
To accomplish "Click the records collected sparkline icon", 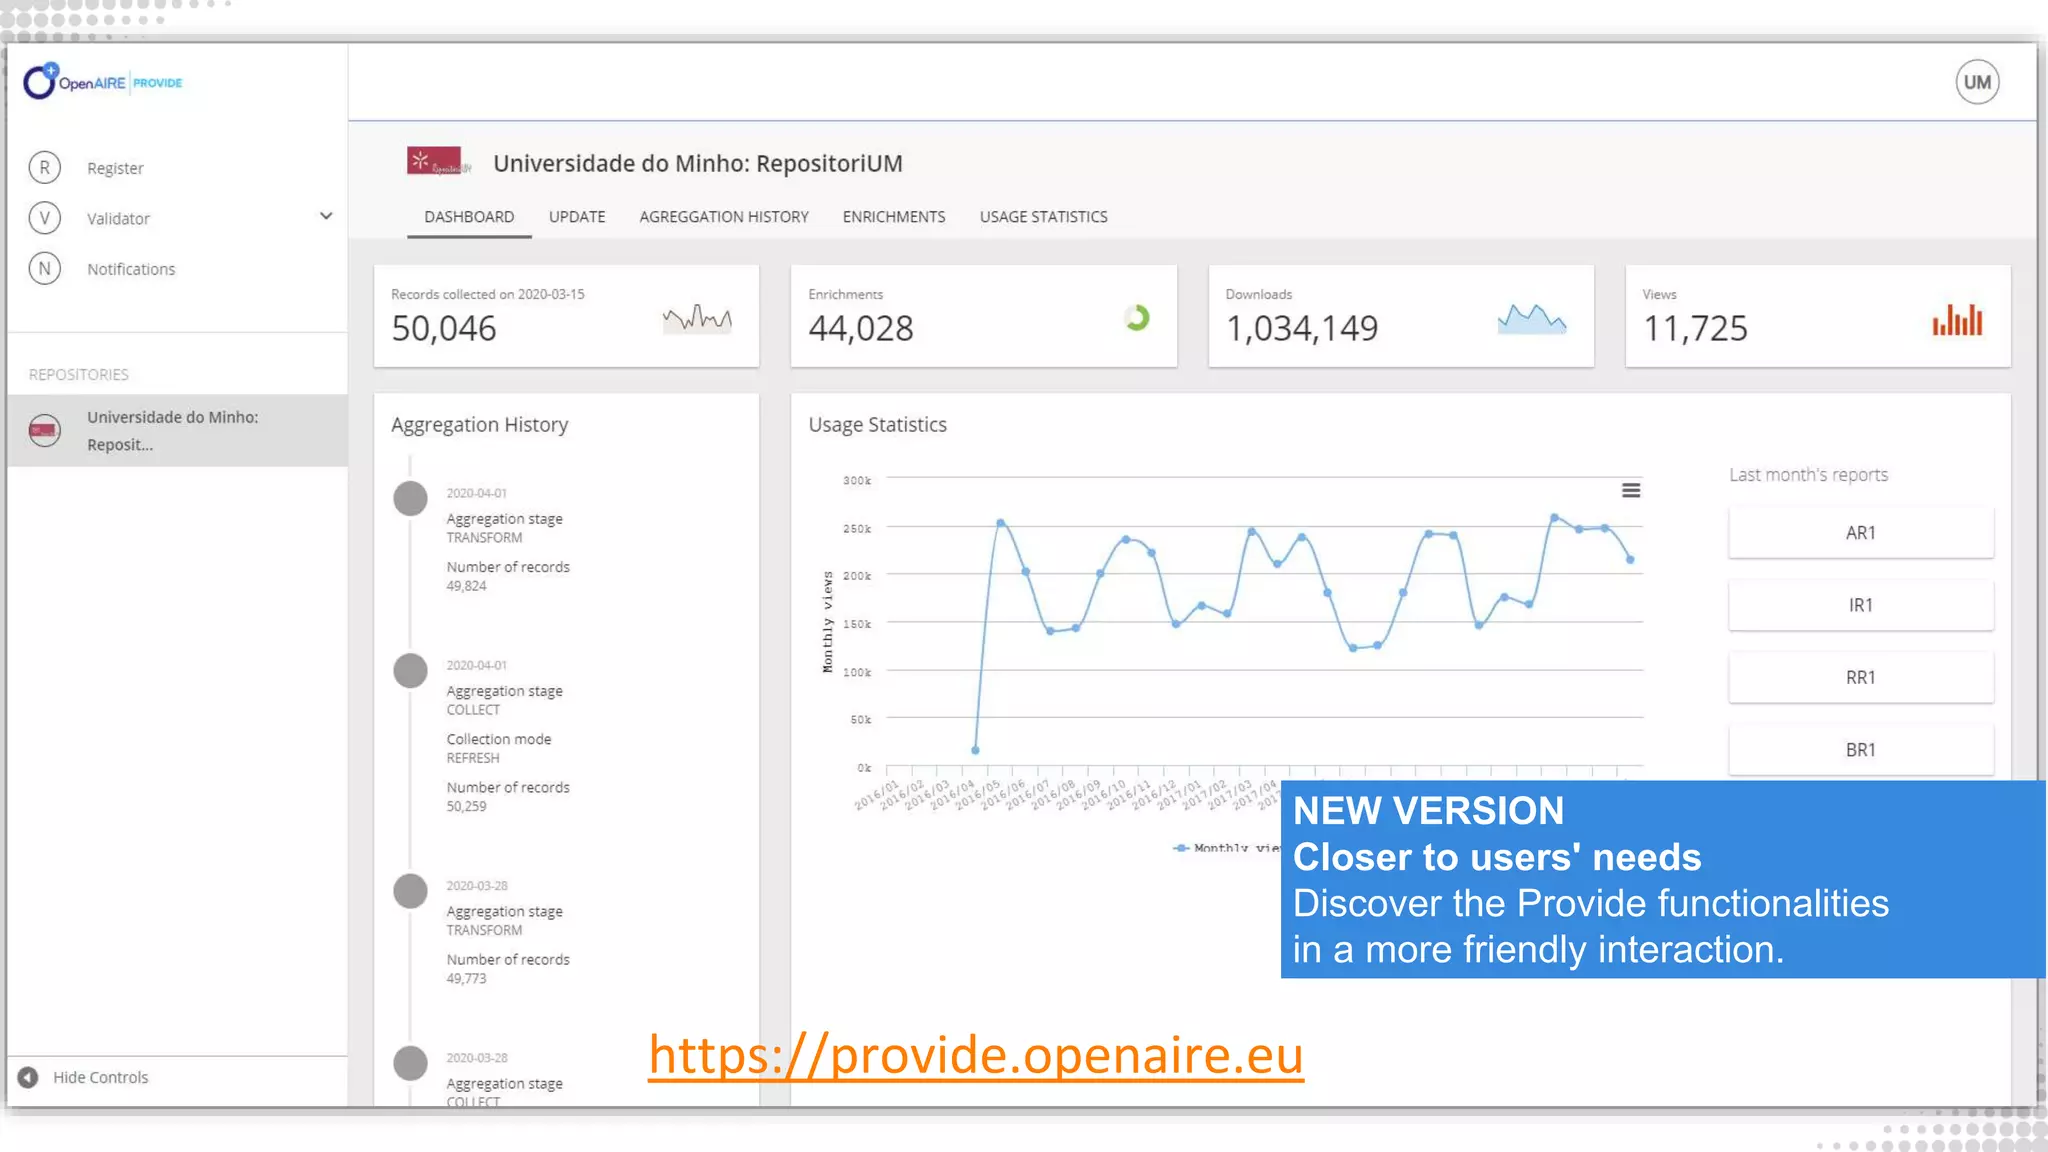I will (697, 319).
